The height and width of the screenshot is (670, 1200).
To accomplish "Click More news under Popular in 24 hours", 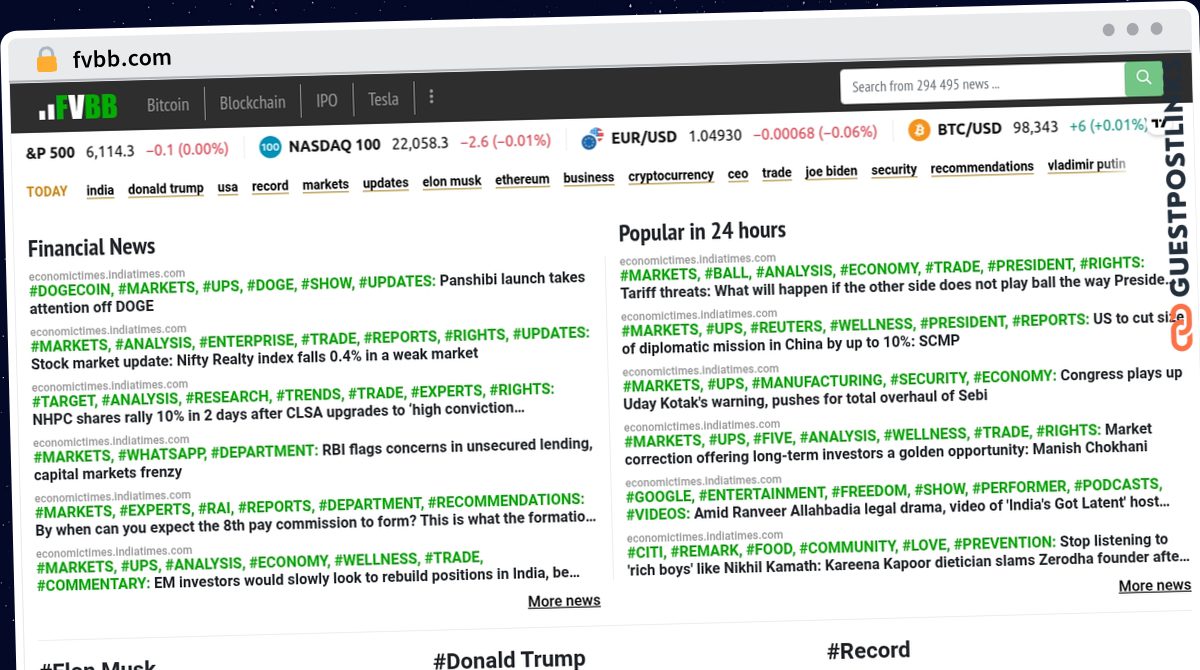I will coord(1154,586).
